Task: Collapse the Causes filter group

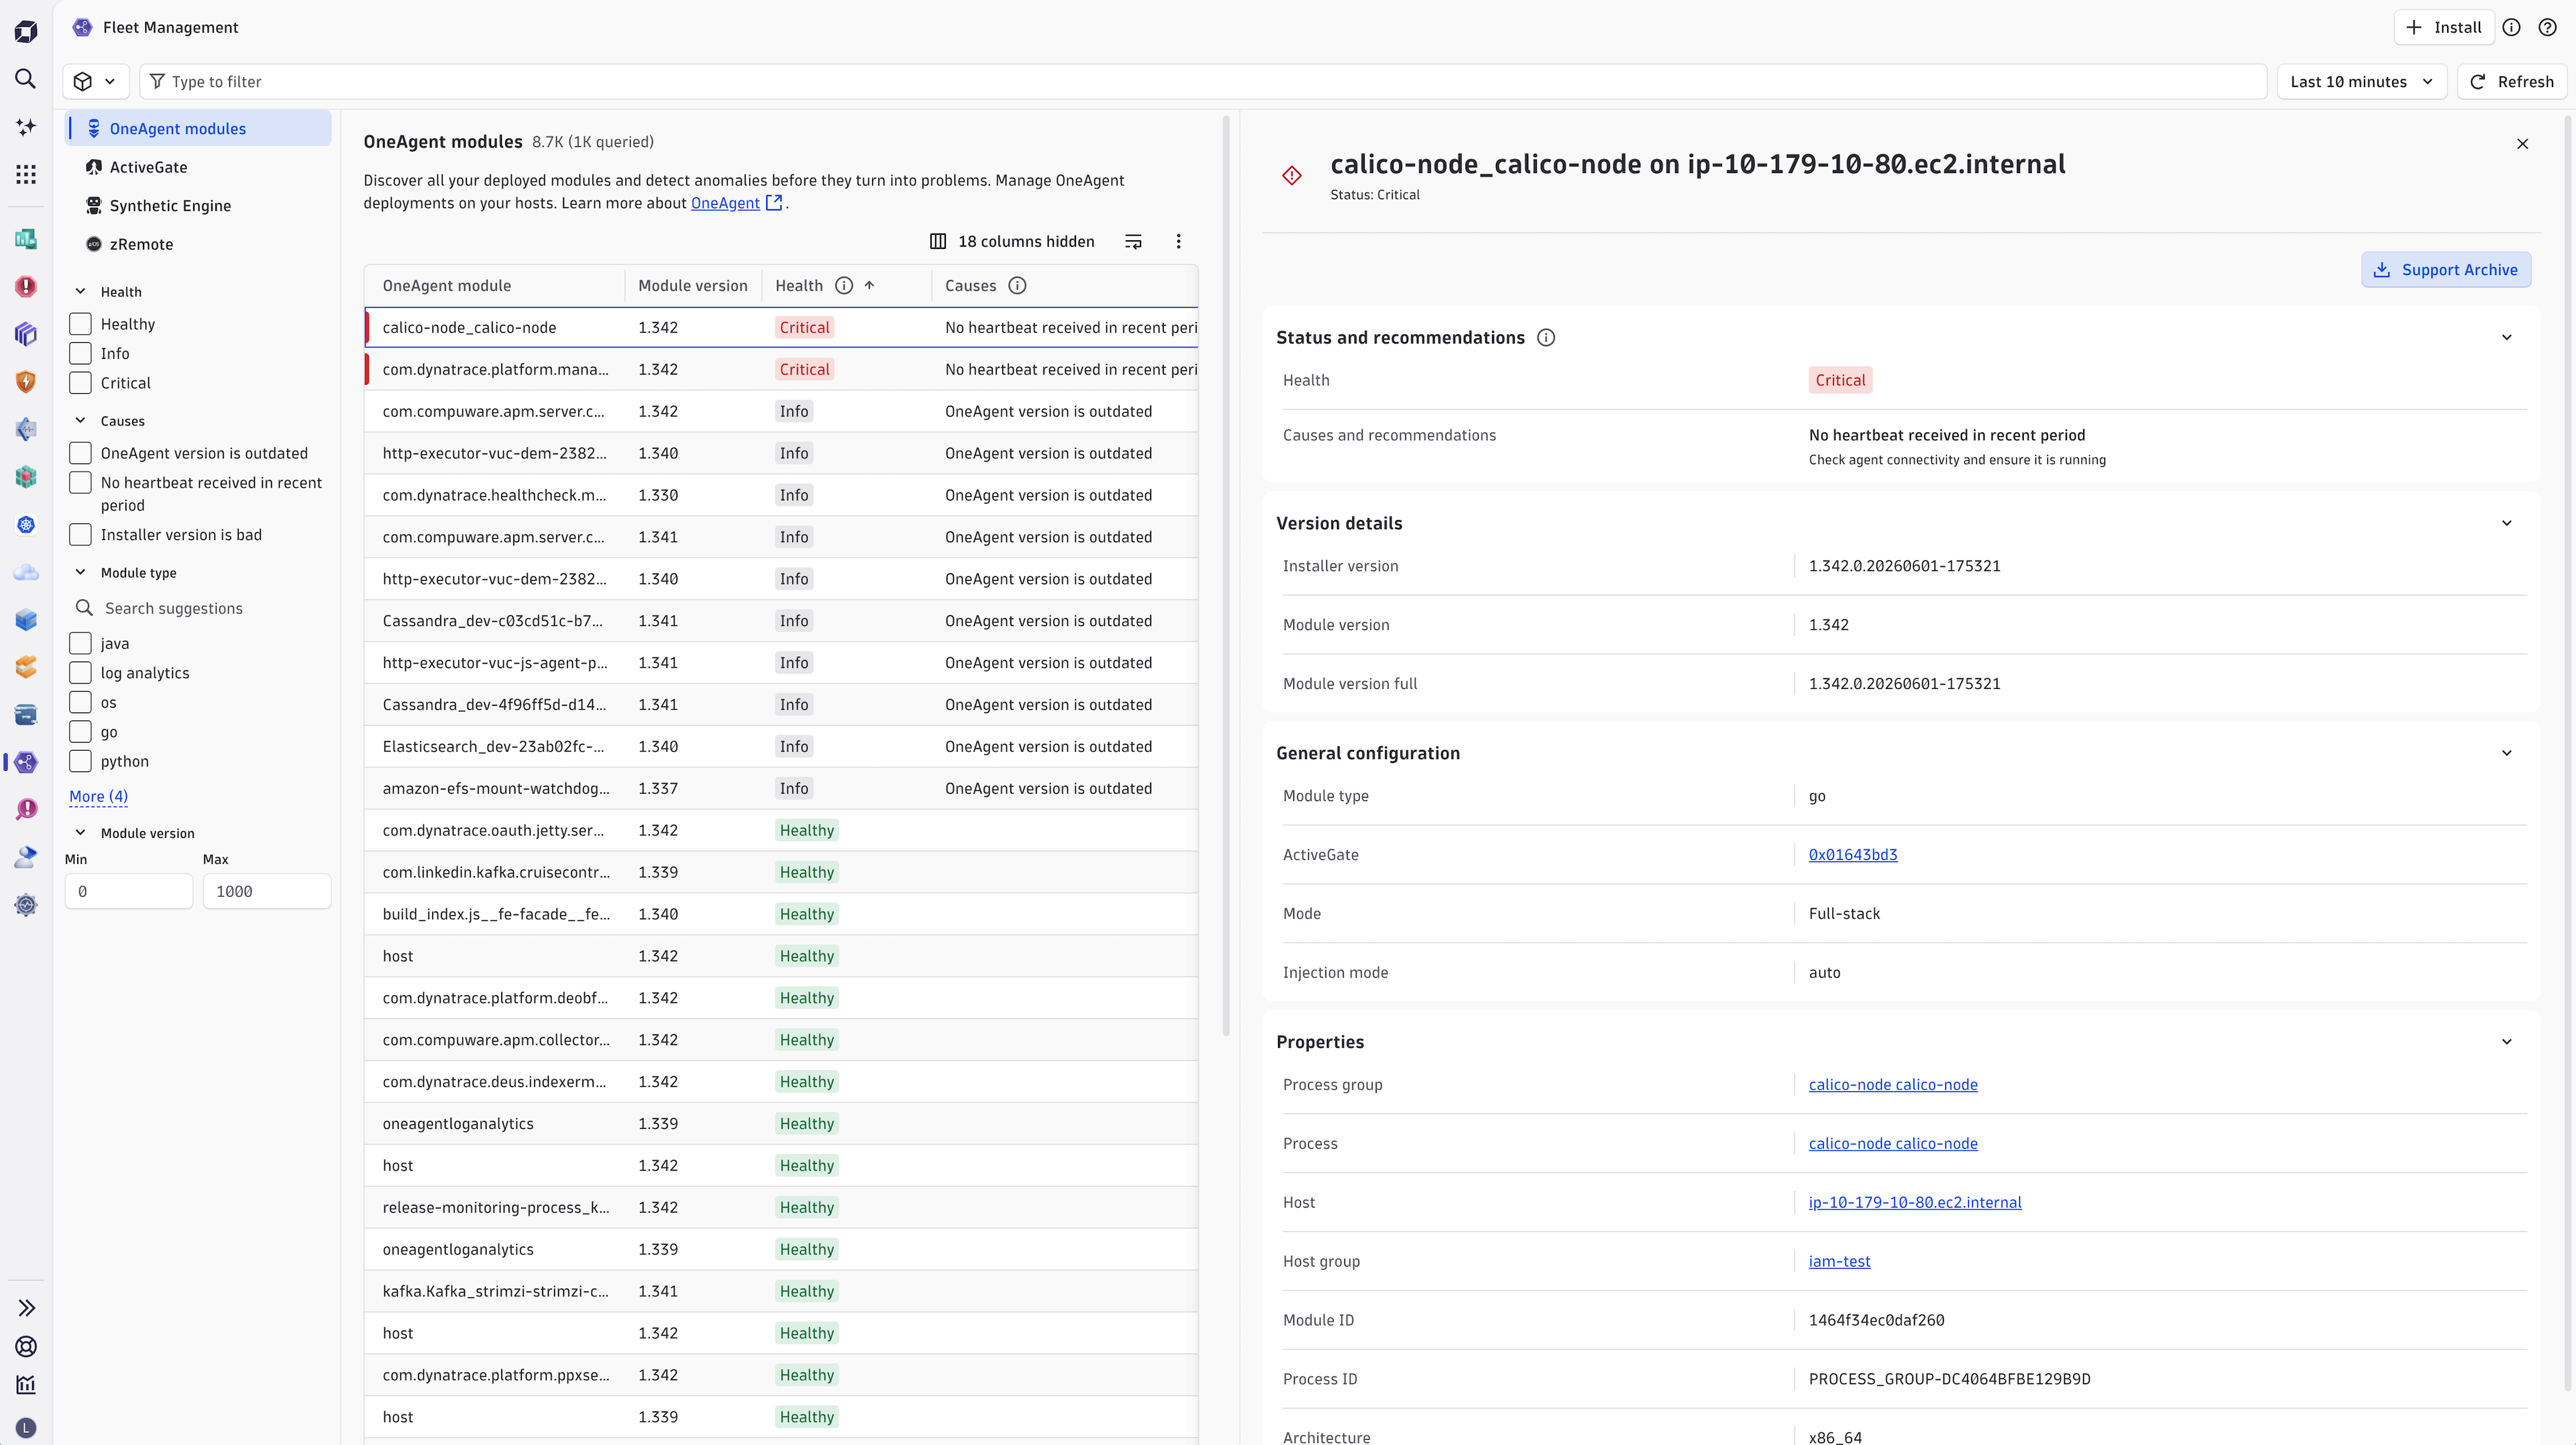Action: [x=81, y=421]
